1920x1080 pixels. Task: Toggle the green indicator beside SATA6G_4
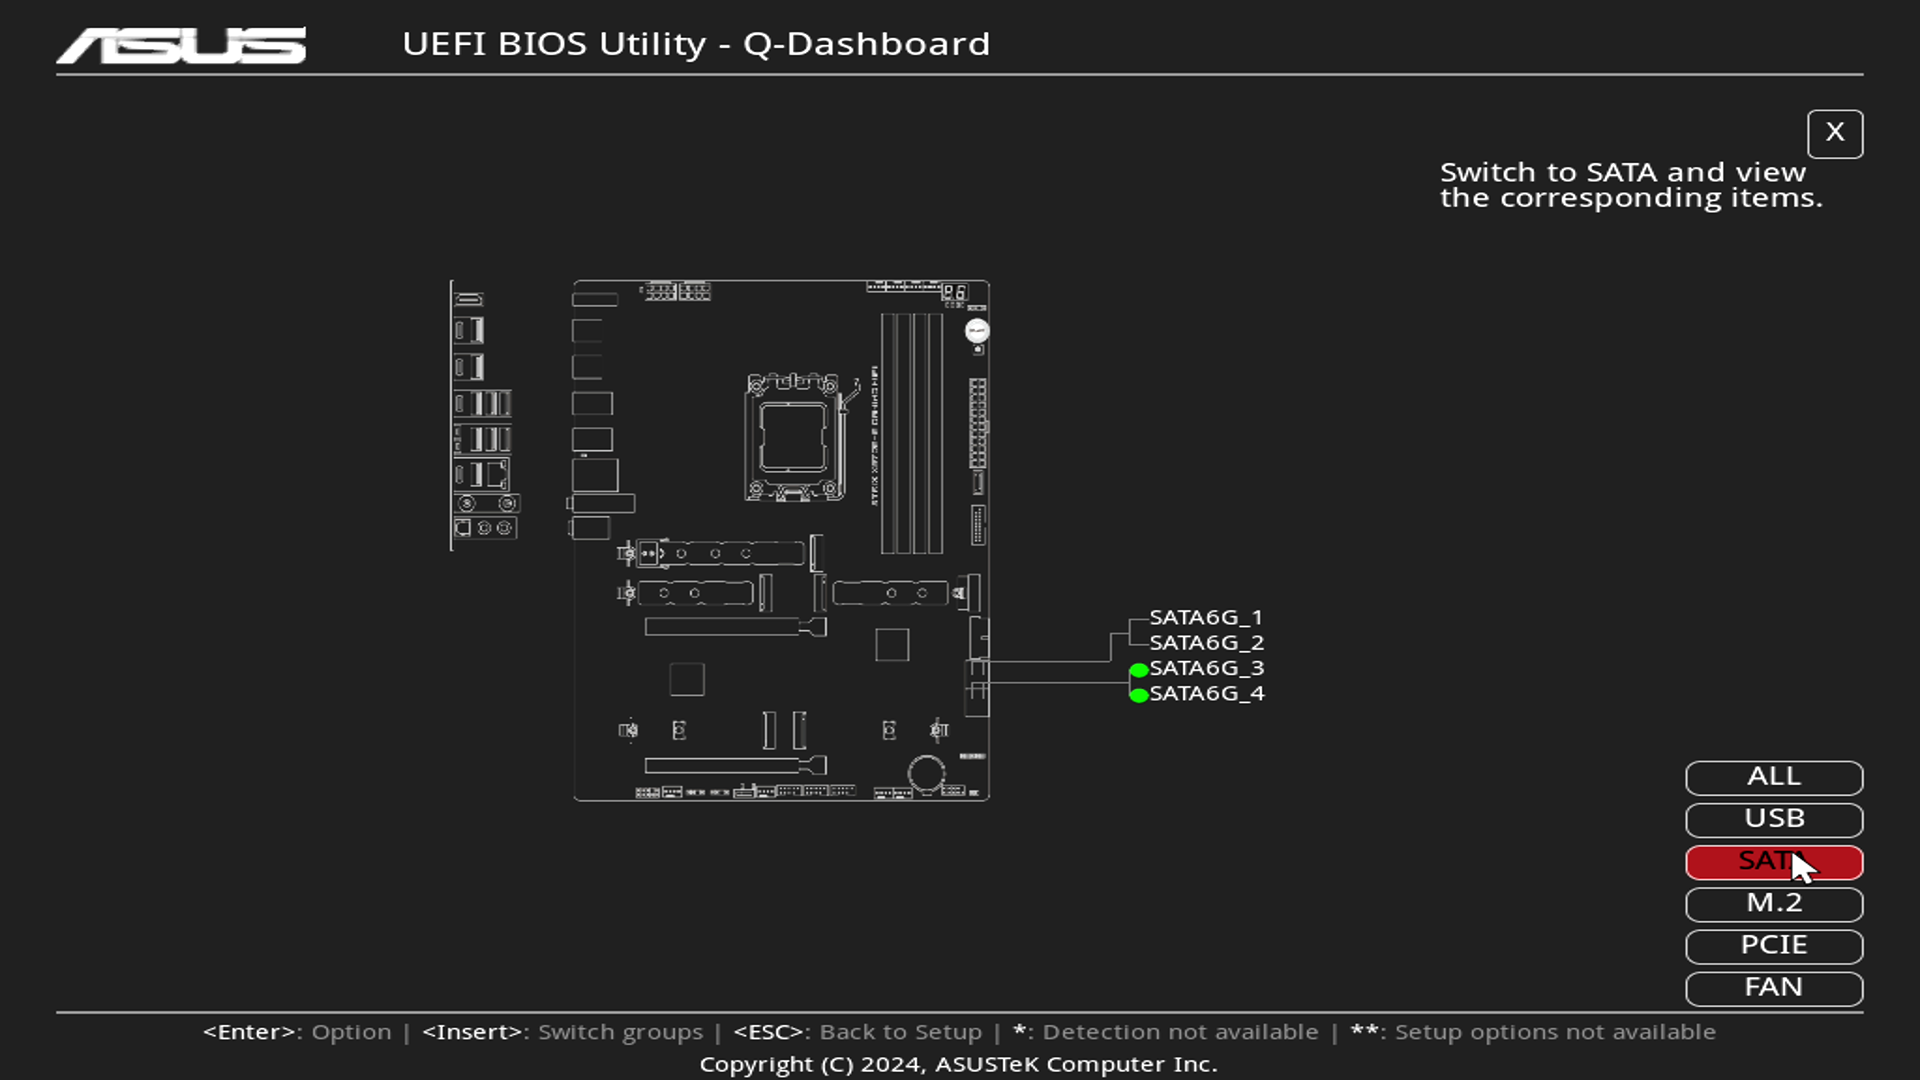coord(1138,694)
